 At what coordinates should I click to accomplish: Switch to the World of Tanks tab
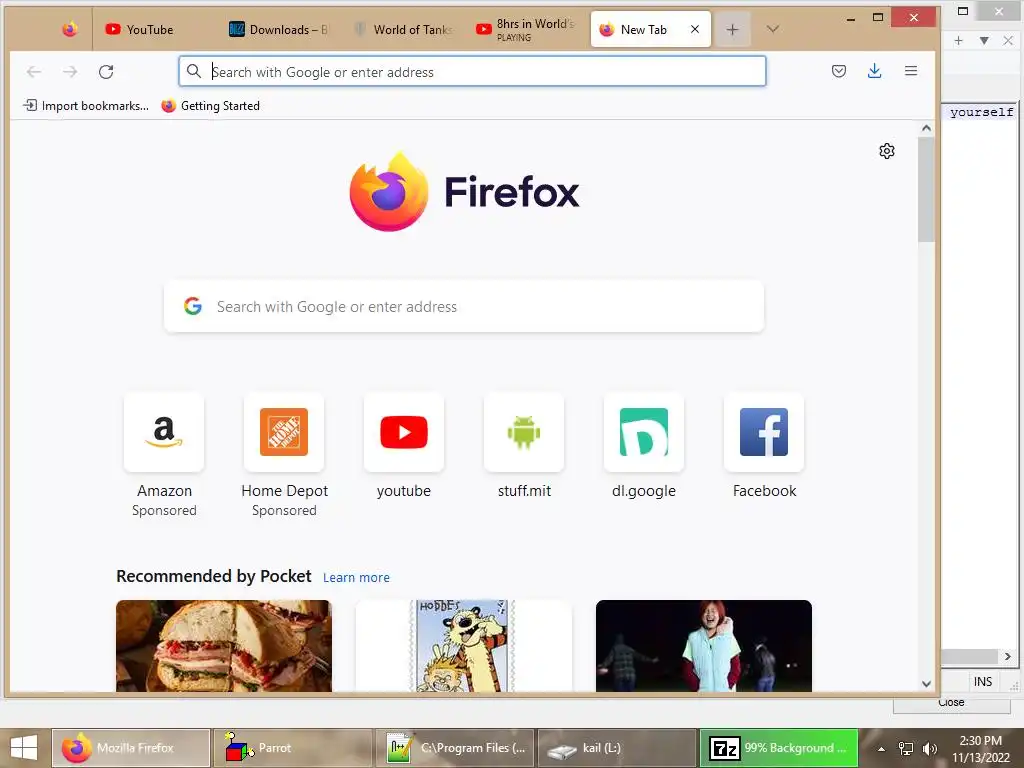404,29
